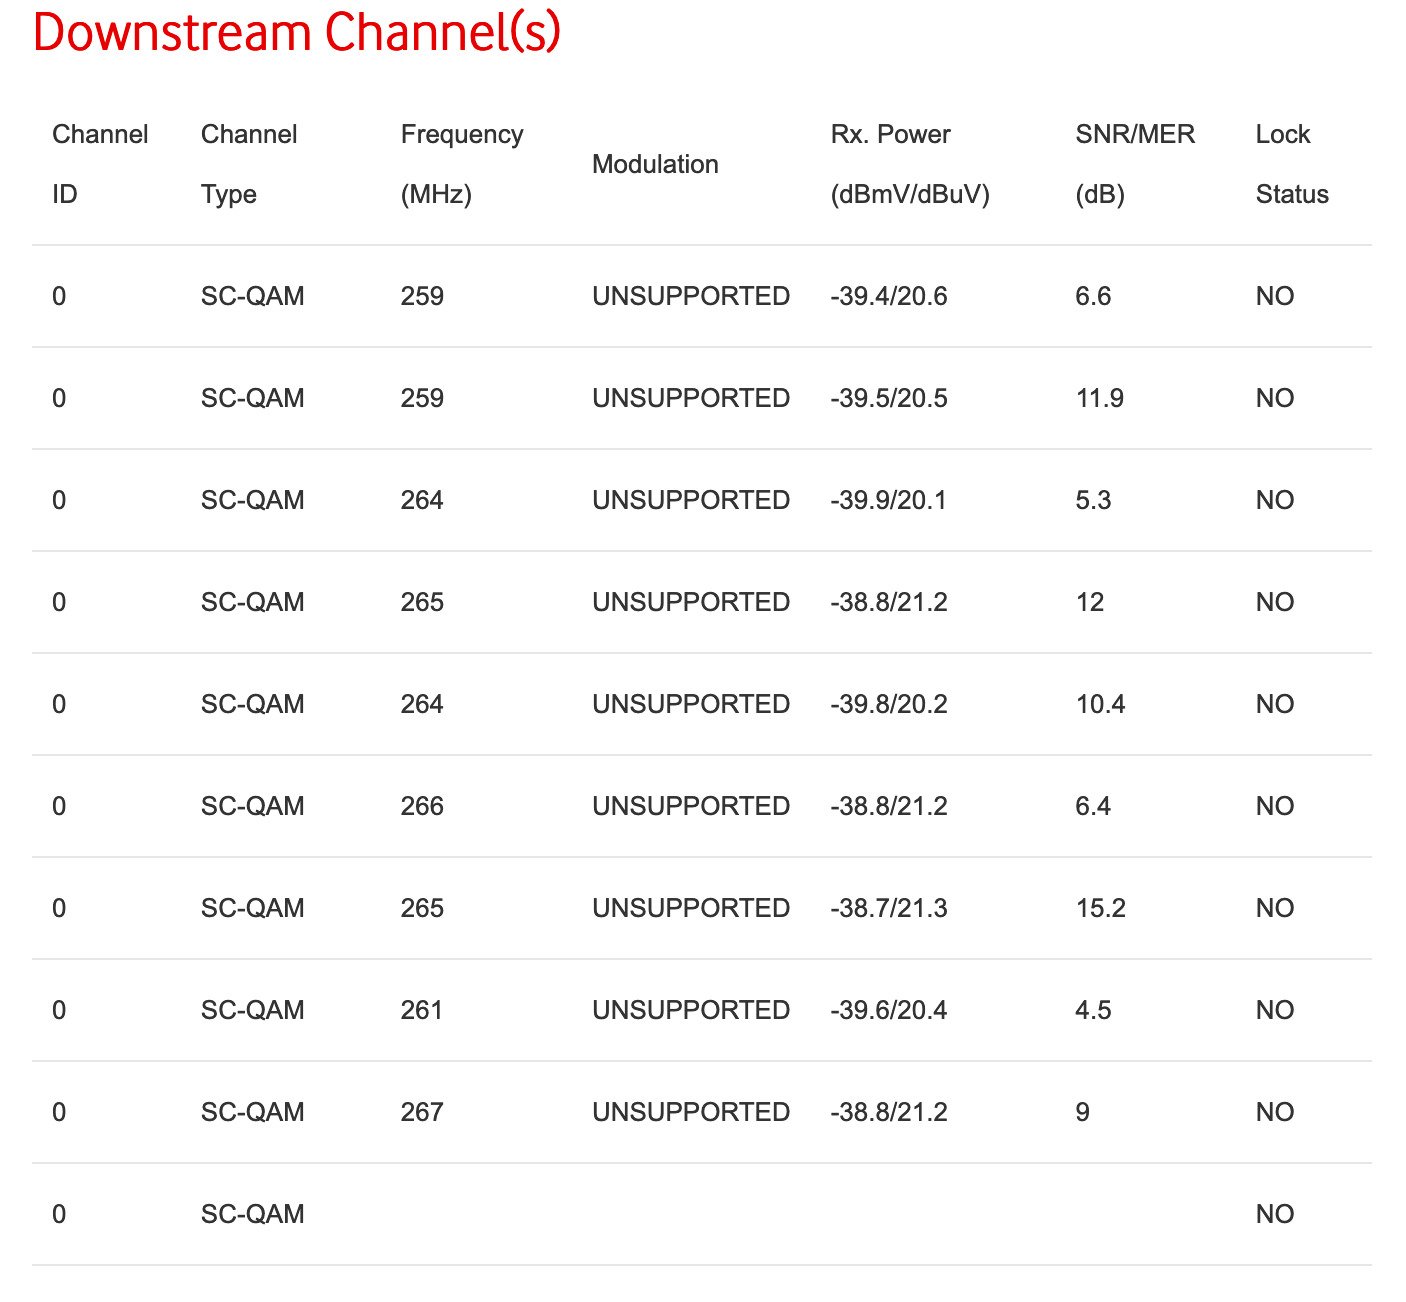Click the SNR/MER (dB) column header
This screenshot has width=1406, height=1302.
click(x=1134, y=164)
